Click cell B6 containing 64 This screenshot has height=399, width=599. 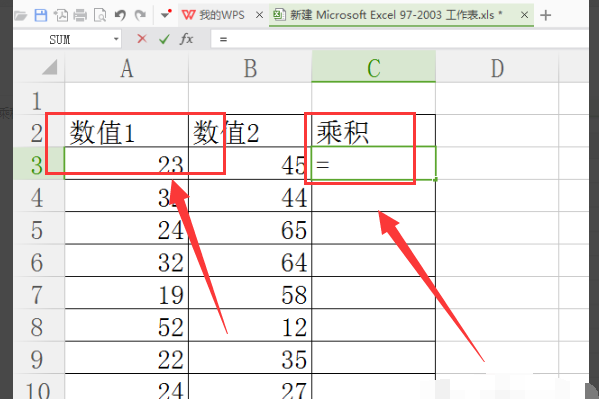[x=250, y=261]
